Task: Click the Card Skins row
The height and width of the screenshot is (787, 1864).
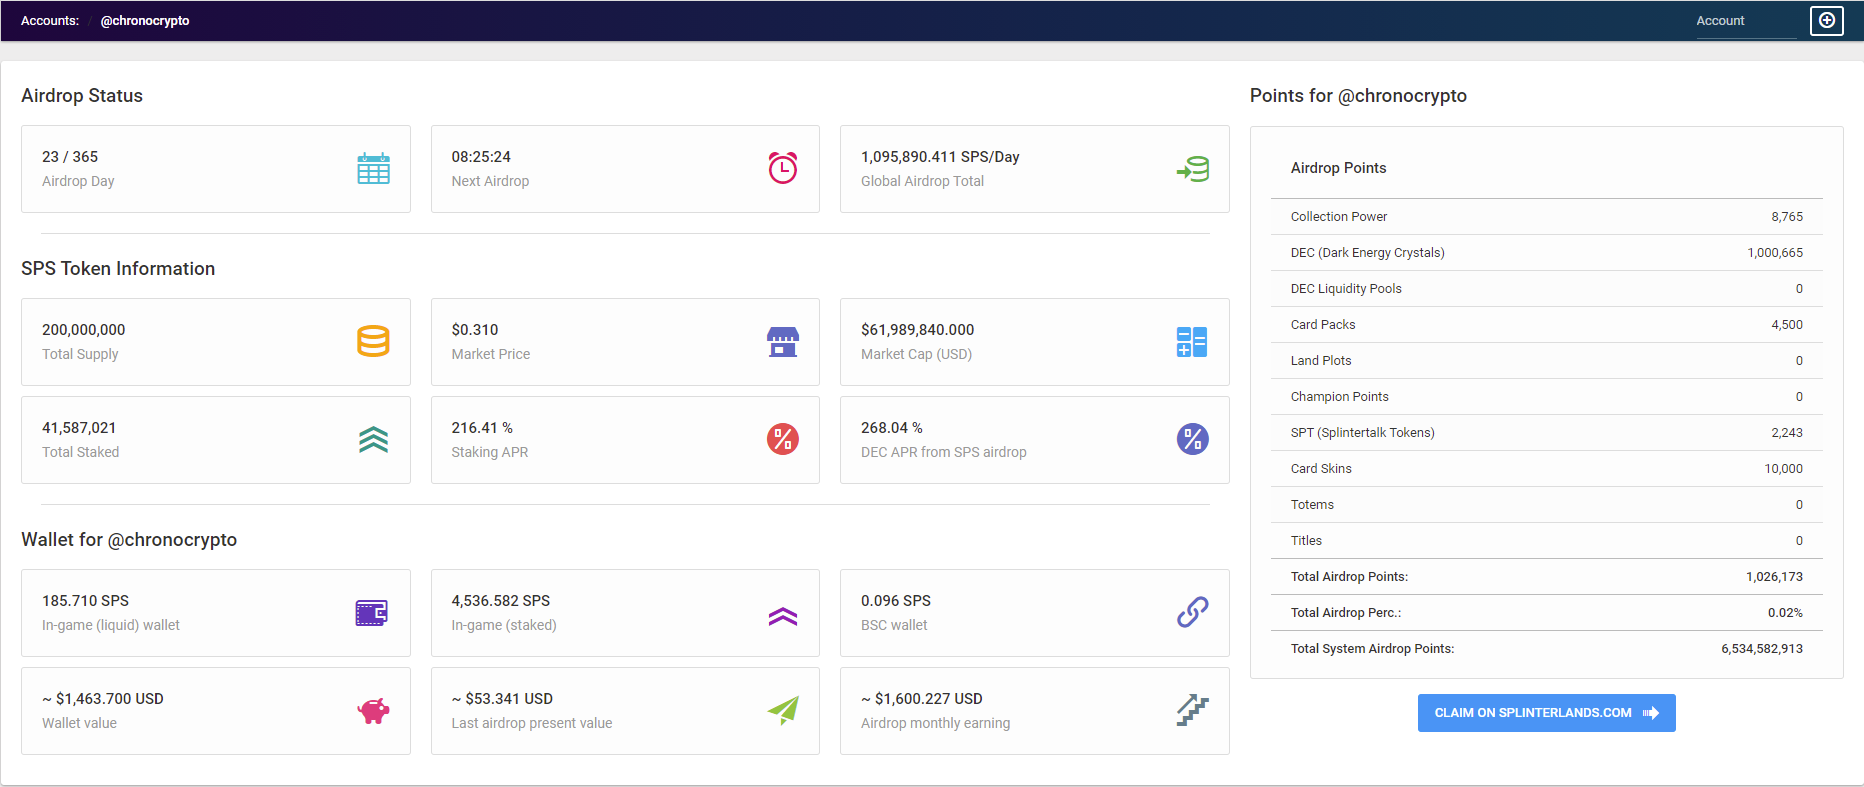Action: (1546, 469)
